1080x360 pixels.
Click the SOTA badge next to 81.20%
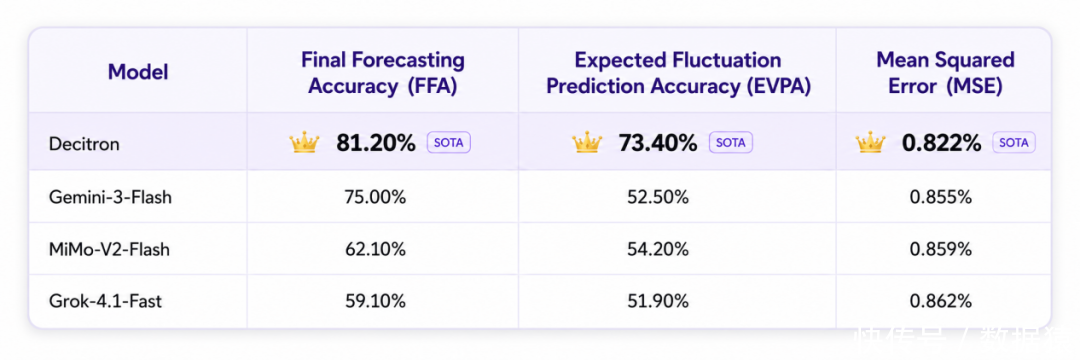pos(449,142)
